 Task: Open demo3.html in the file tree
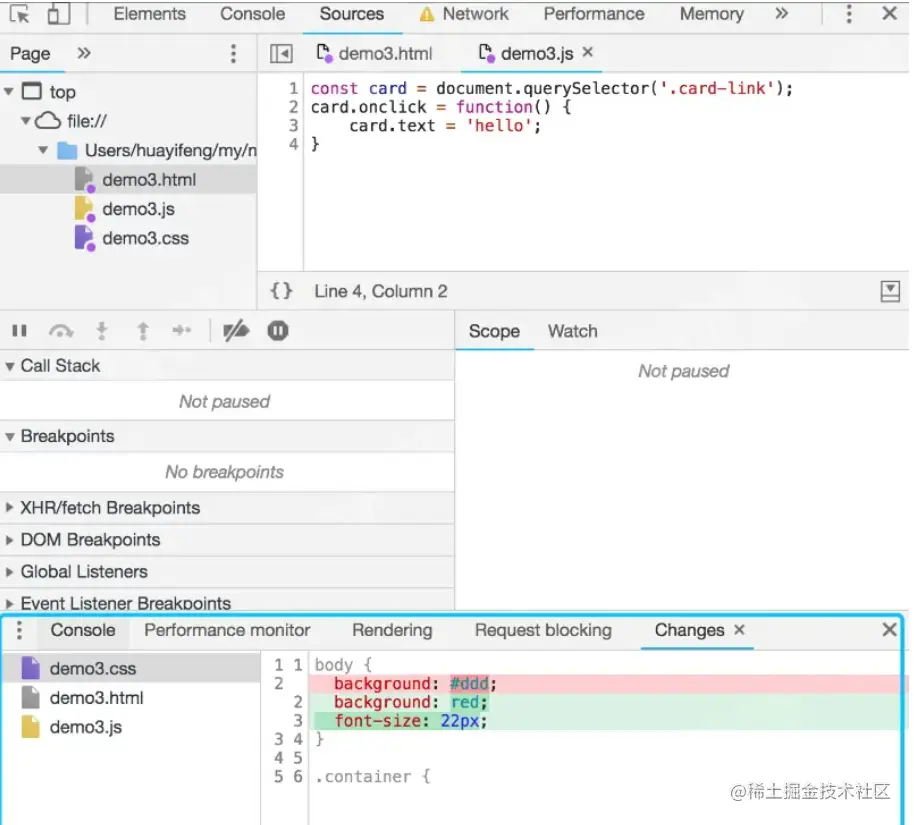(128, 180)
